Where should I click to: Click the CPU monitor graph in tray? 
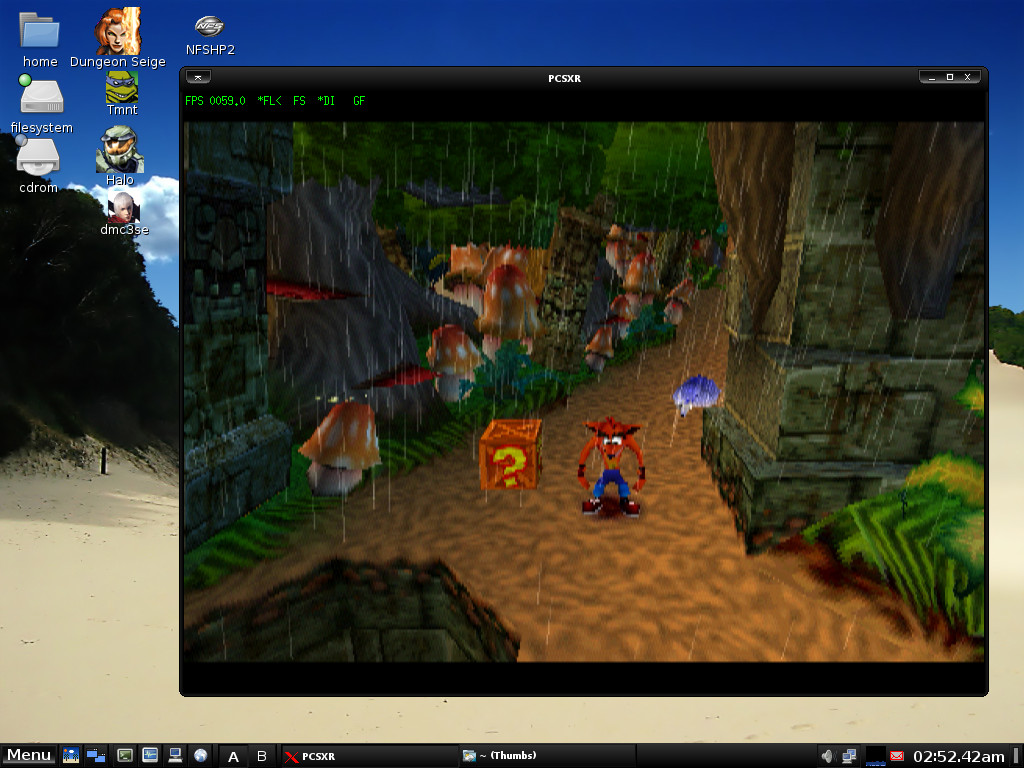click(875, 756)
